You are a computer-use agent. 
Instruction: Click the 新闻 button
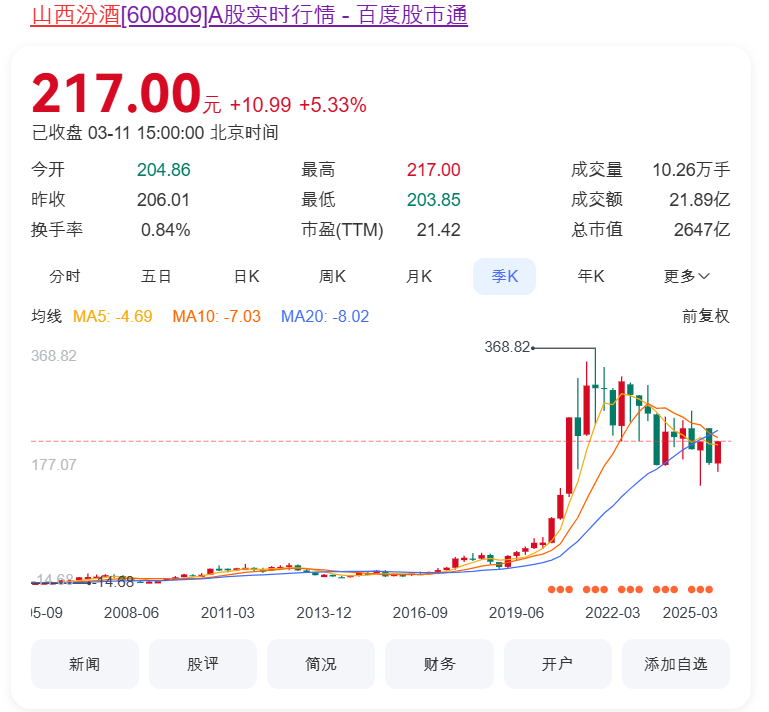tap(85, 664)
